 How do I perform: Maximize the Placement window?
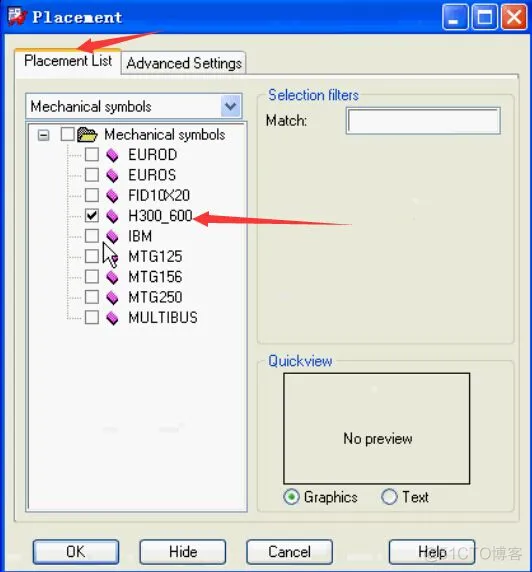tap(485, 17)
